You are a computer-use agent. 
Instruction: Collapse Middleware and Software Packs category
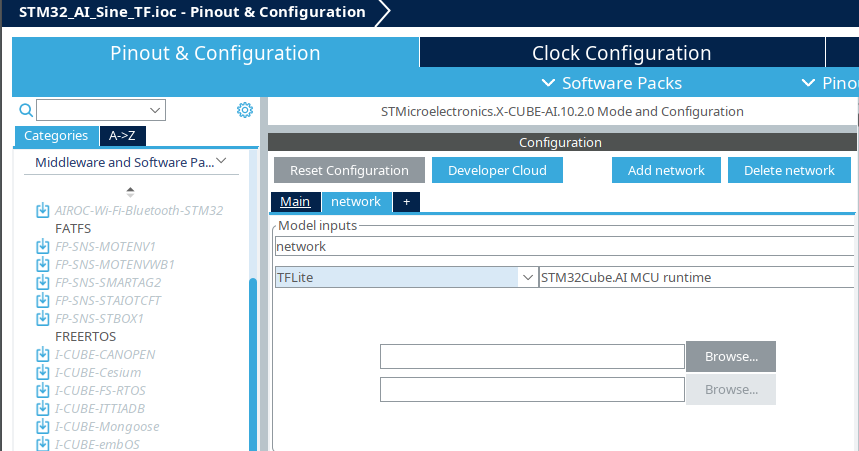(x=221, y=161)
